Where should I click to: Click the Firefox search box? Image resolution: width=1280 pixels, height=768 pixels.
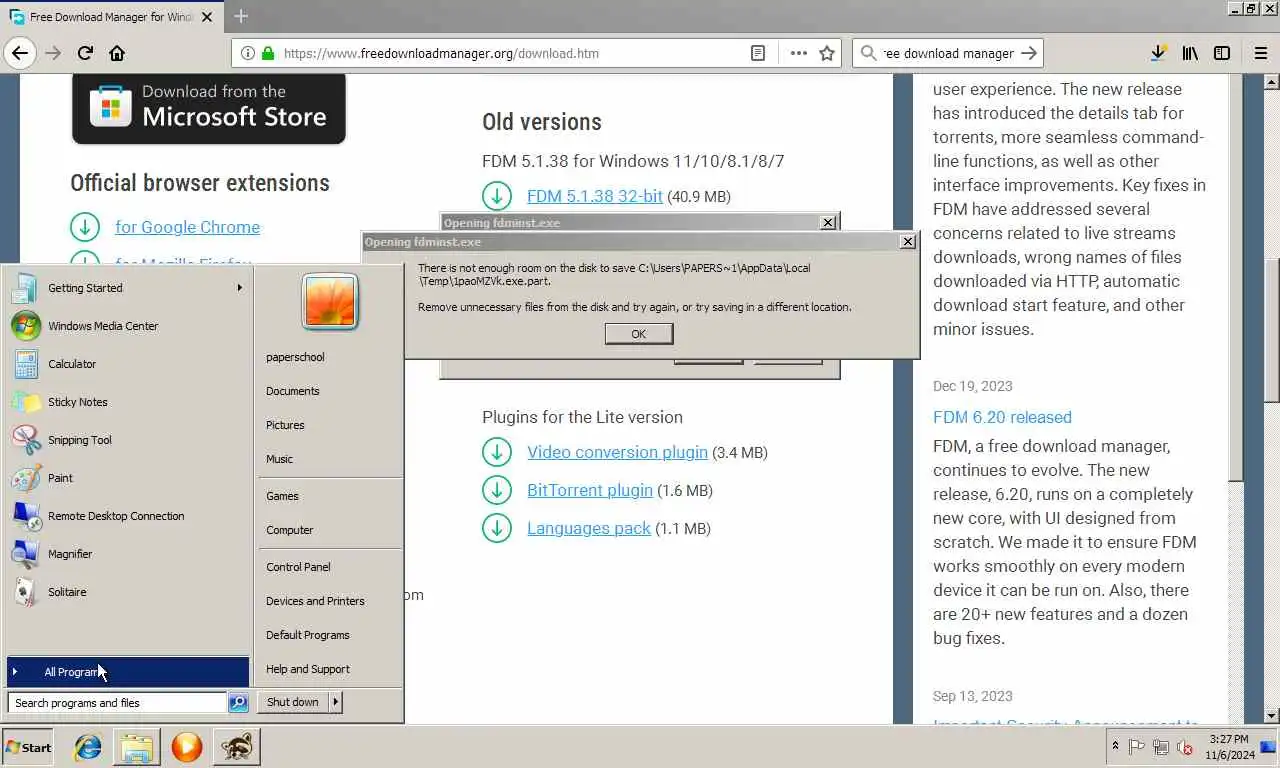coord(947,53)
